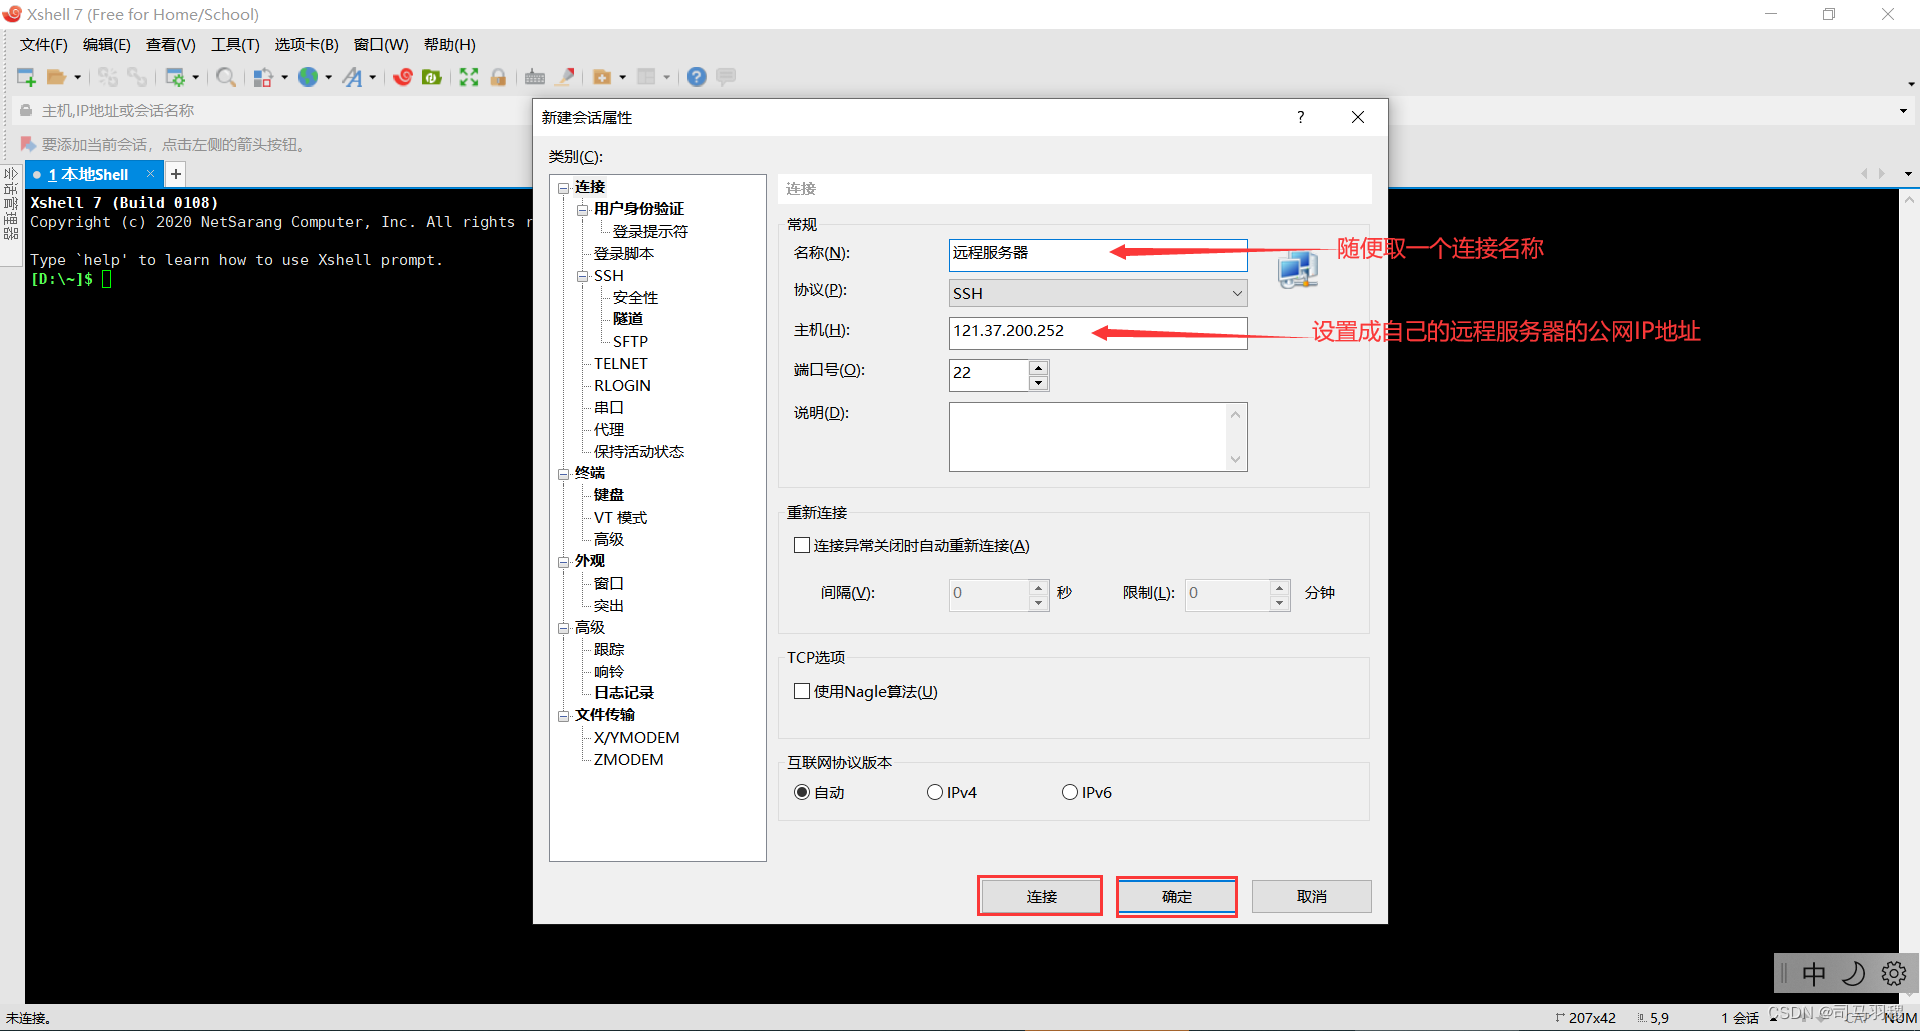The image size is (1920, 1031).
Task: Collapse the 外观 tree node
Action: [x=563, y=561]
